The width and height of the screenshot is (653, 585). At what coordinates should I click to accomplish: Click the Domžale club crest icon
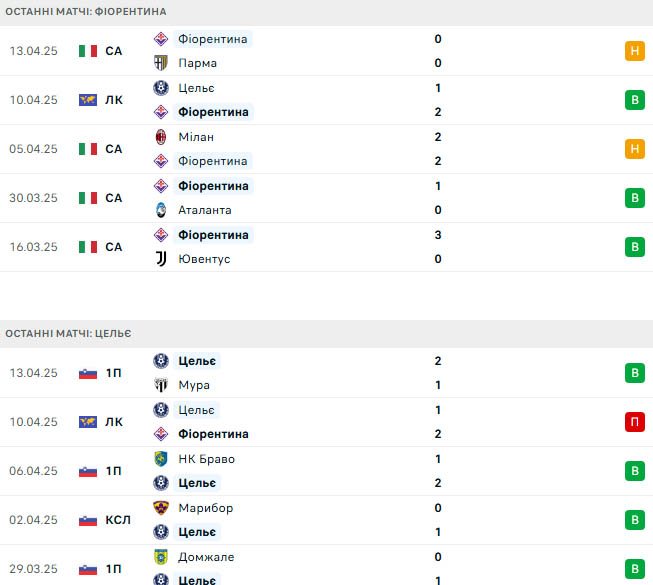pos(161,557)
